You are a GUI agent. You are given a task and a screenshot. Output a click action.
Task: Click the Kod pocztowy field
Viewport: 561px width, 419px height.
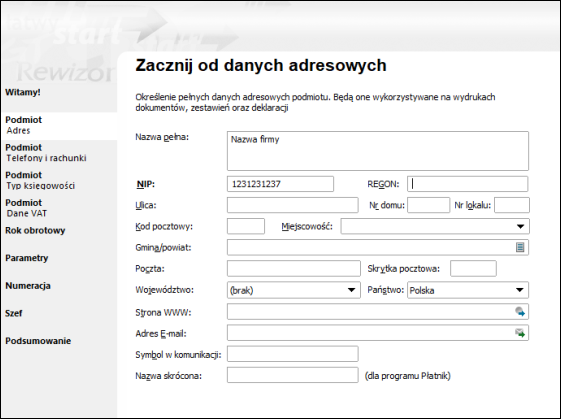246,226
